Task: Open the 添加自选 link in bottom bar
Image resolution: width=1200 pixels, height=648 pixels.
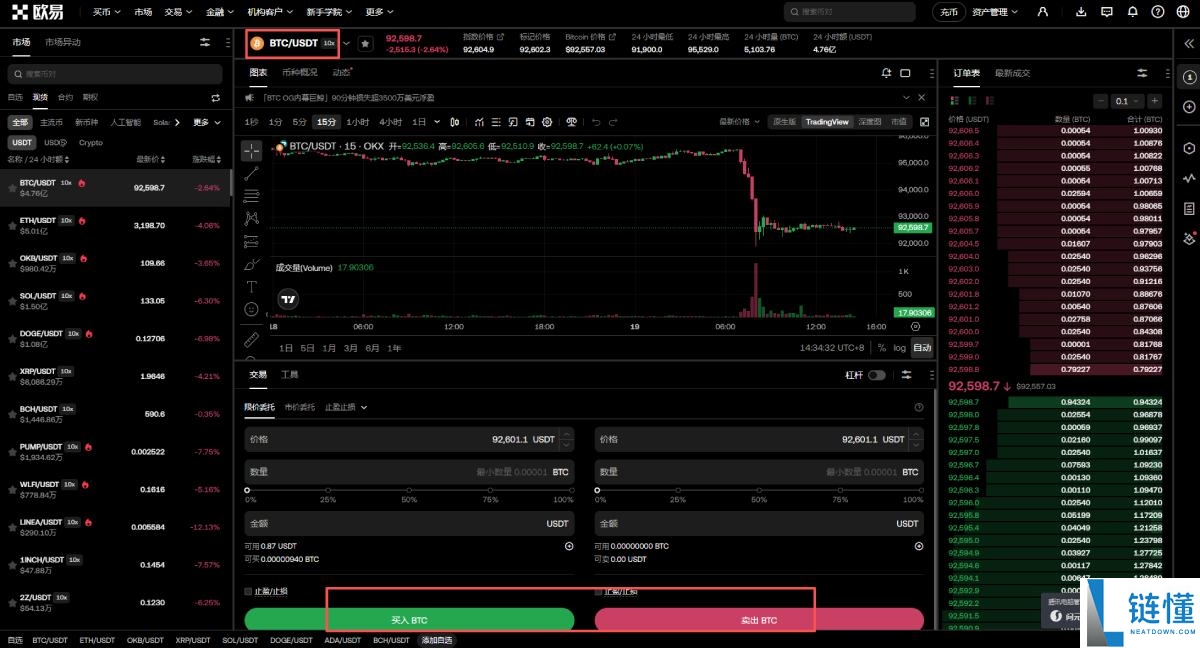Action: [x=436, y=640]
